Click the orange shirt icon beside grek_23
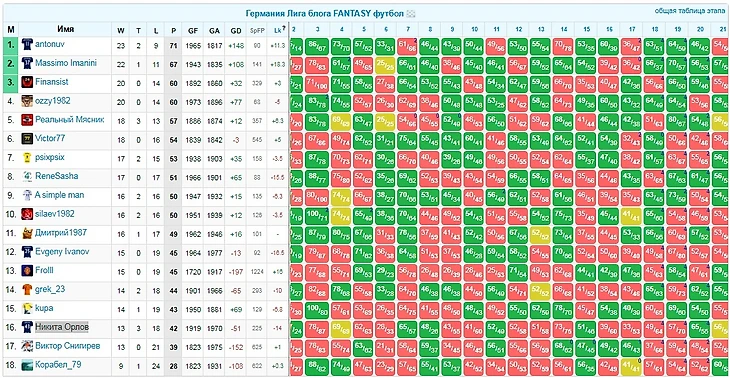 (x=27, y=290)
